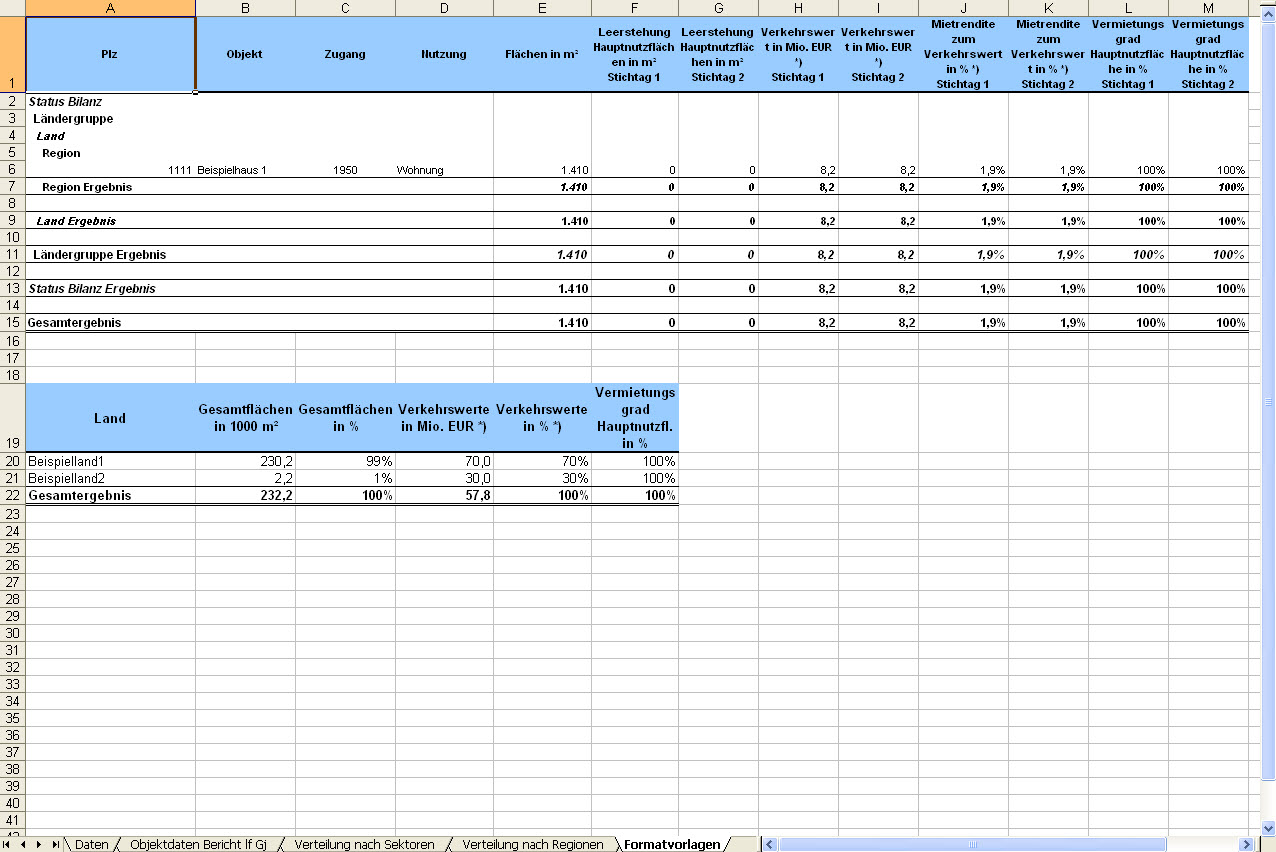Select the Region Ergebnis row label
This screenshot has width=1276, height=852.
[110, 187]
